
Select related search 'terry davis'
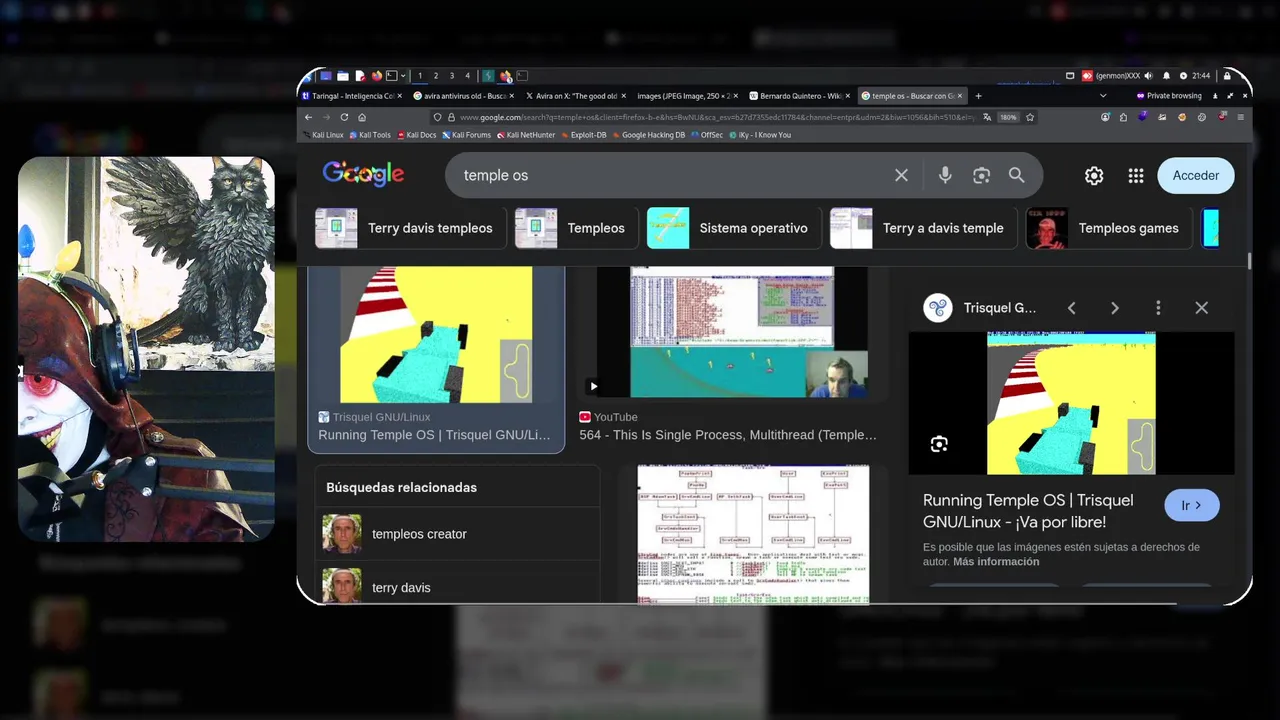point(457,587)
